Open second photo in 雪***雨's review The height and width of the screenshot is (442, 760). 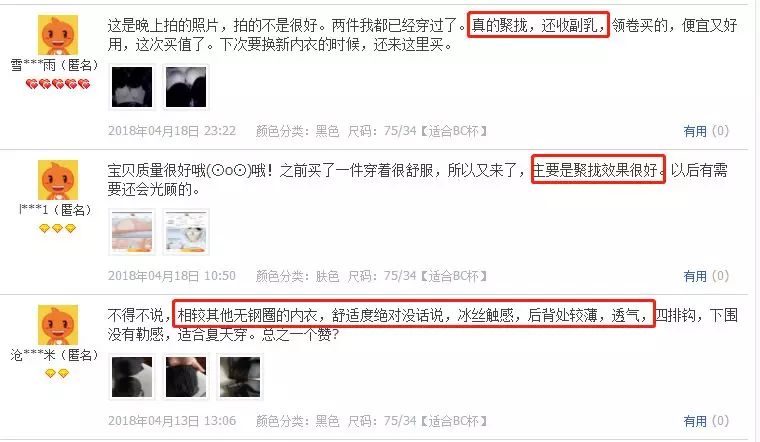tap(186, 87)
